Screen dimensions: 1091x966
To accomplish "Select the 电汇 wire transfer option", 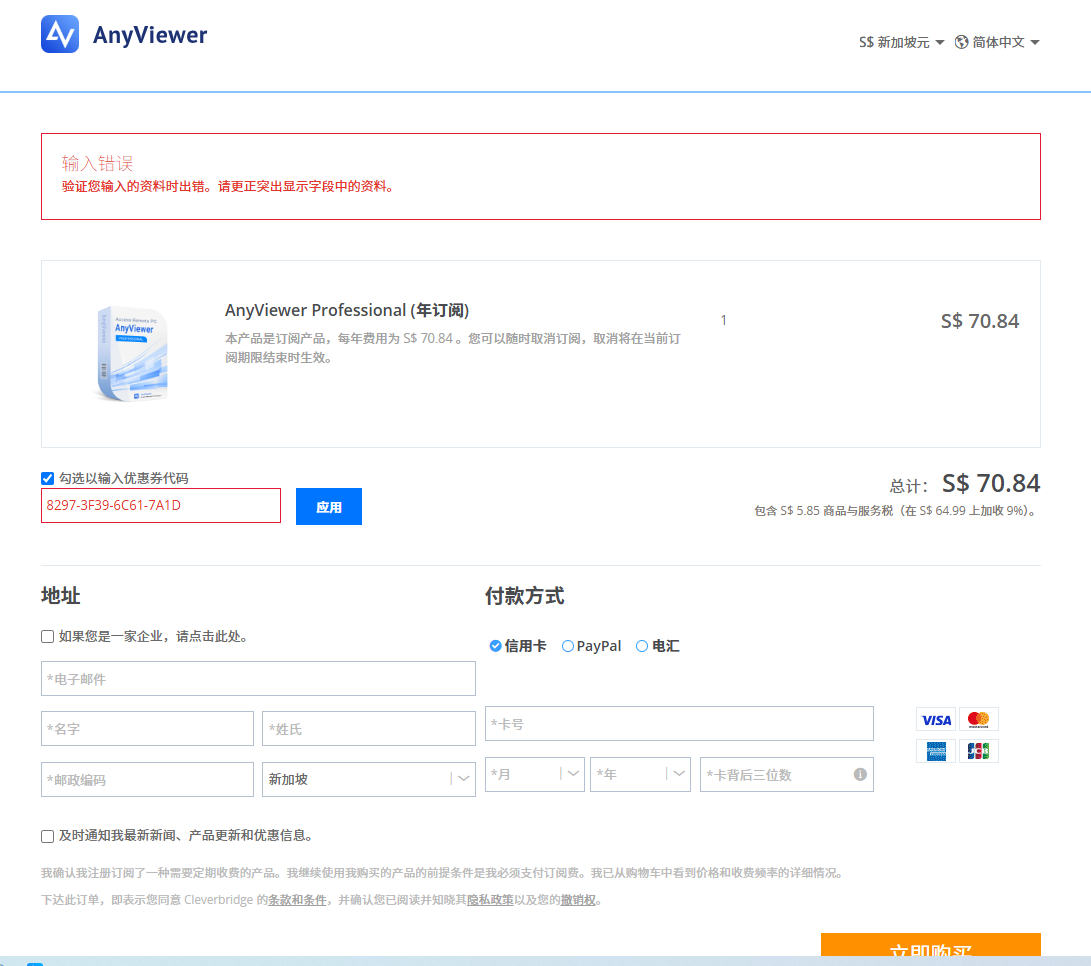I will pyautogui.click(x=642, y=646).
